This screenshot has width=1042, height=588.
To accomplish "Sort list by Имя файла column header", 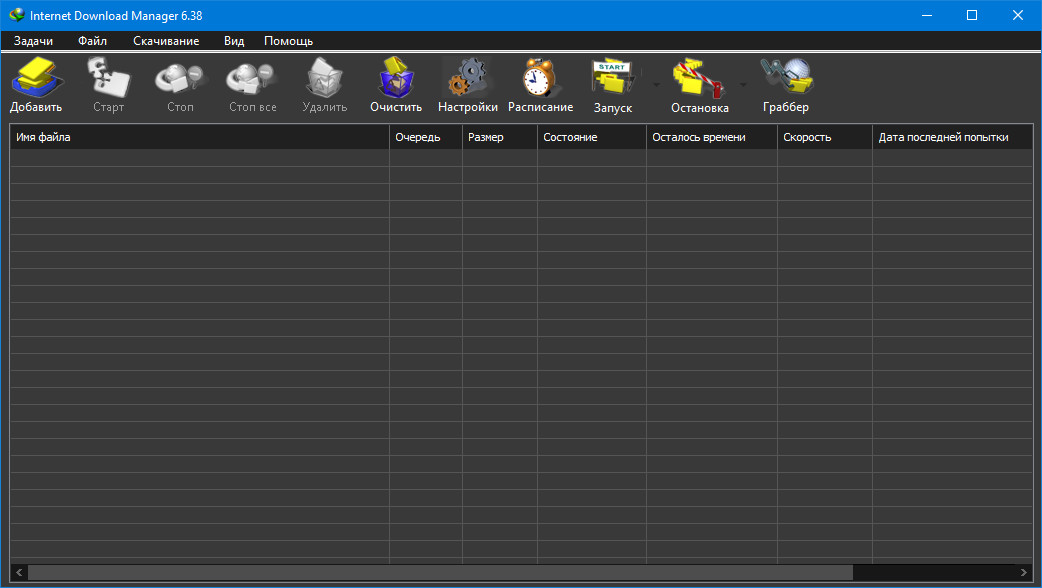I will pyautogui.click(x=199, y=137).
